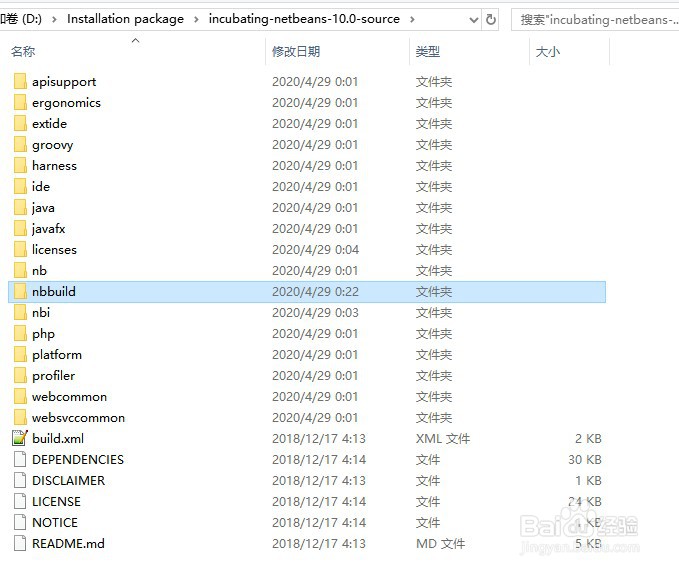Sort by the 类型 column header
The height and width of the screenshot is (571, 679).
[428, 52]
